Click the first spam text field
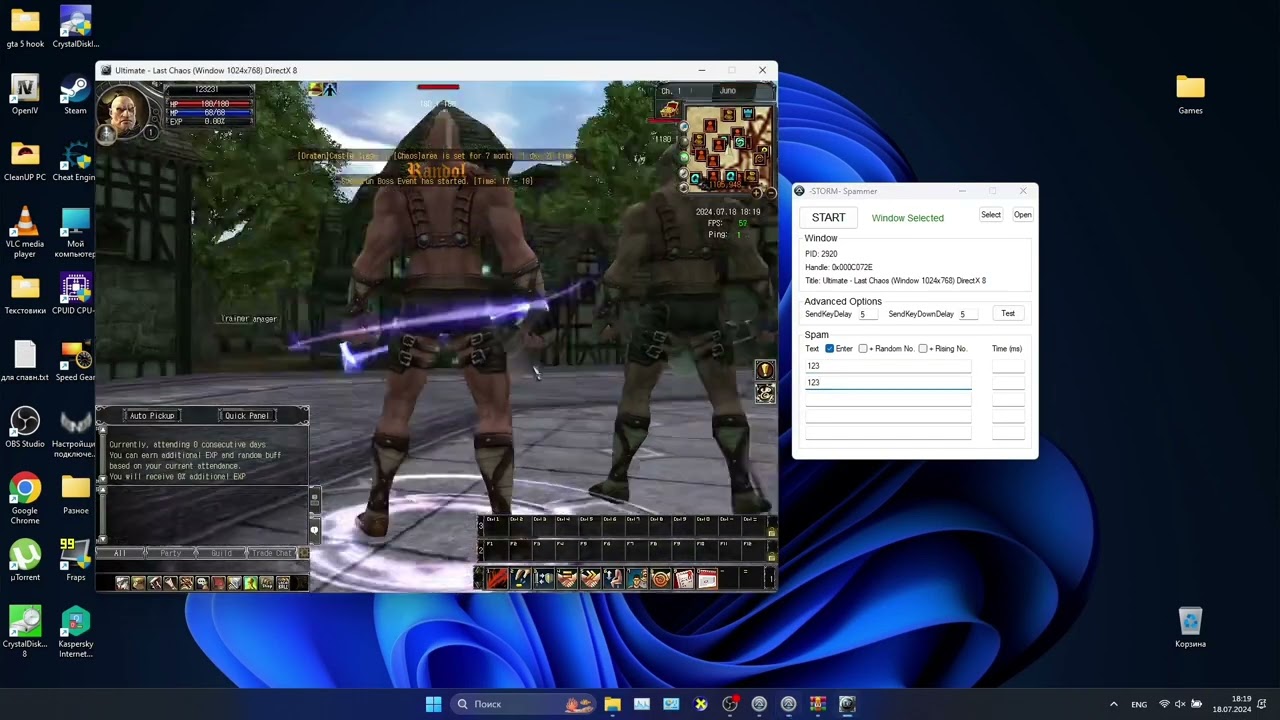The image size is (1280, 720). [888, 366]
